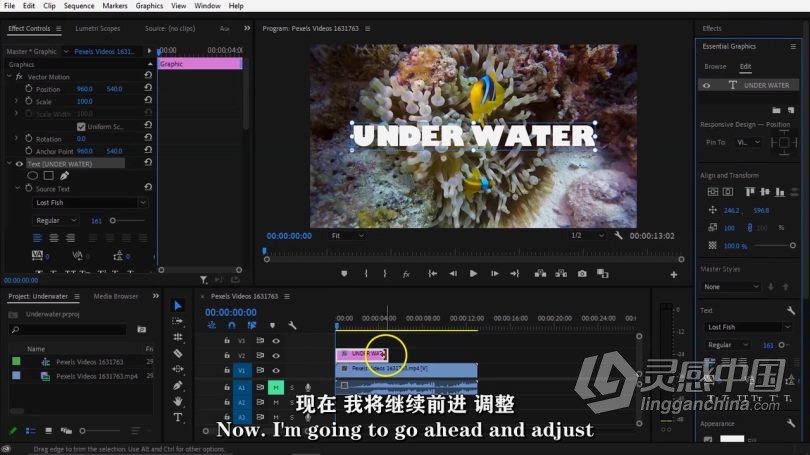Step forward one frame
The image size is (810, 455).
[494, 274]
